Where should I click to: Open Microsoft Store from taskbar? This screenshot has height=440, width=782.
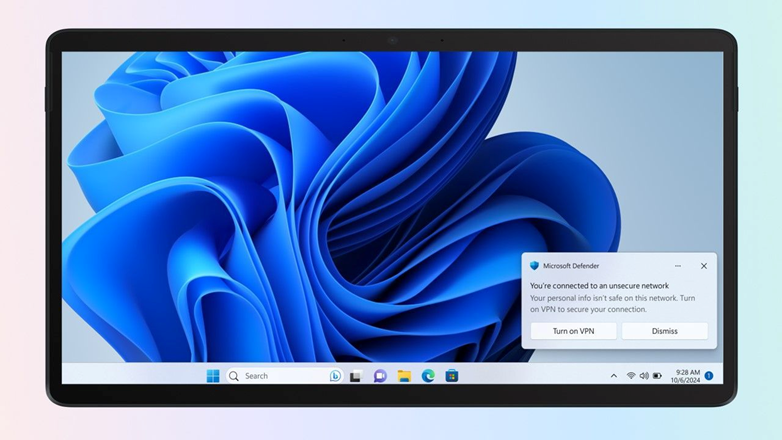click(x=452, y=376)
